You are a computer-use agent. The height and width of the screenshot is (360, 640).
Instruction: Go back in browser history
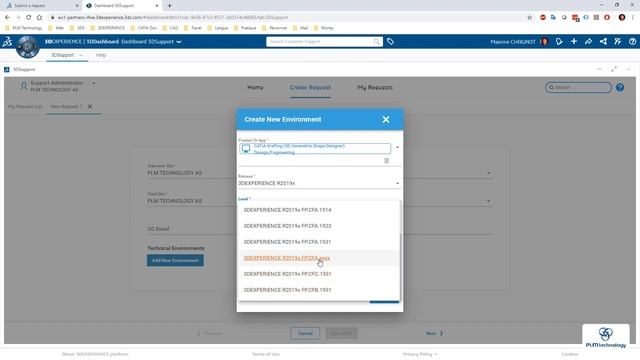7,18
